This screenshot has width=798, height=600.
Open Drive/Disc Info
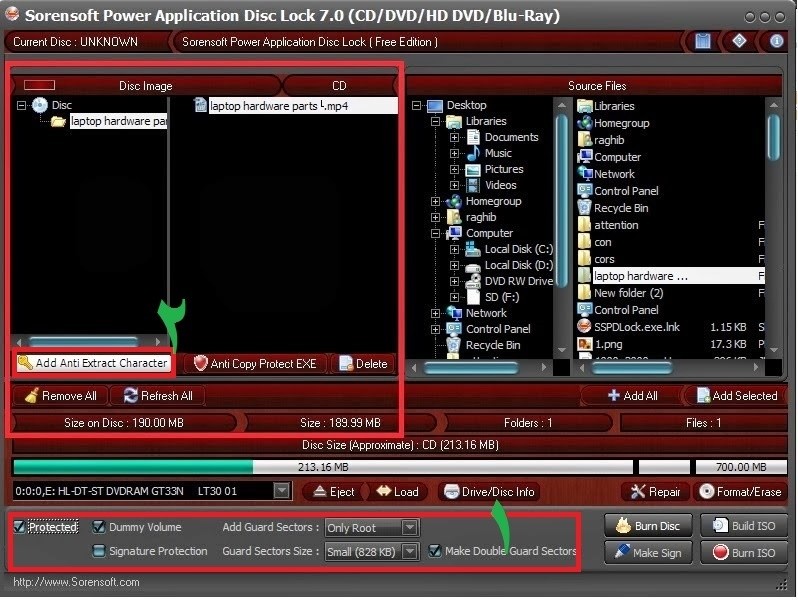(x=489, y=492)
